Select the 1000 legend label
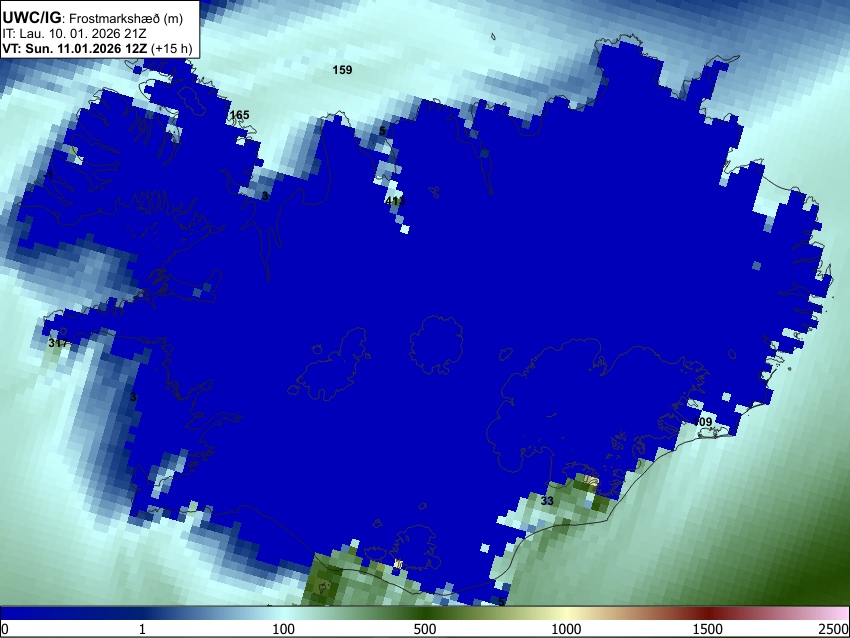Image resolution: width=850 pixels, height=638 pixels. pos(566,629)
